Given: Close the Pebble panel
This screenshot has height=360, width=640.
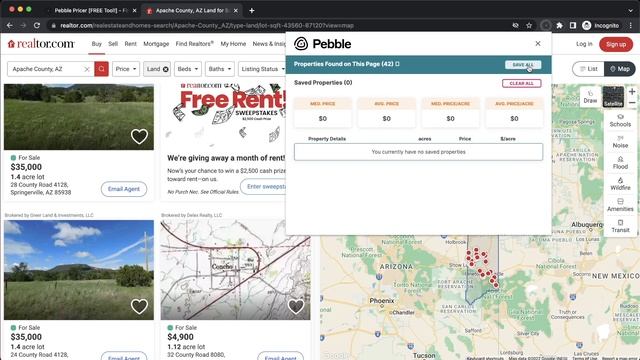Looking at the screenshot, I should [538, 43].
